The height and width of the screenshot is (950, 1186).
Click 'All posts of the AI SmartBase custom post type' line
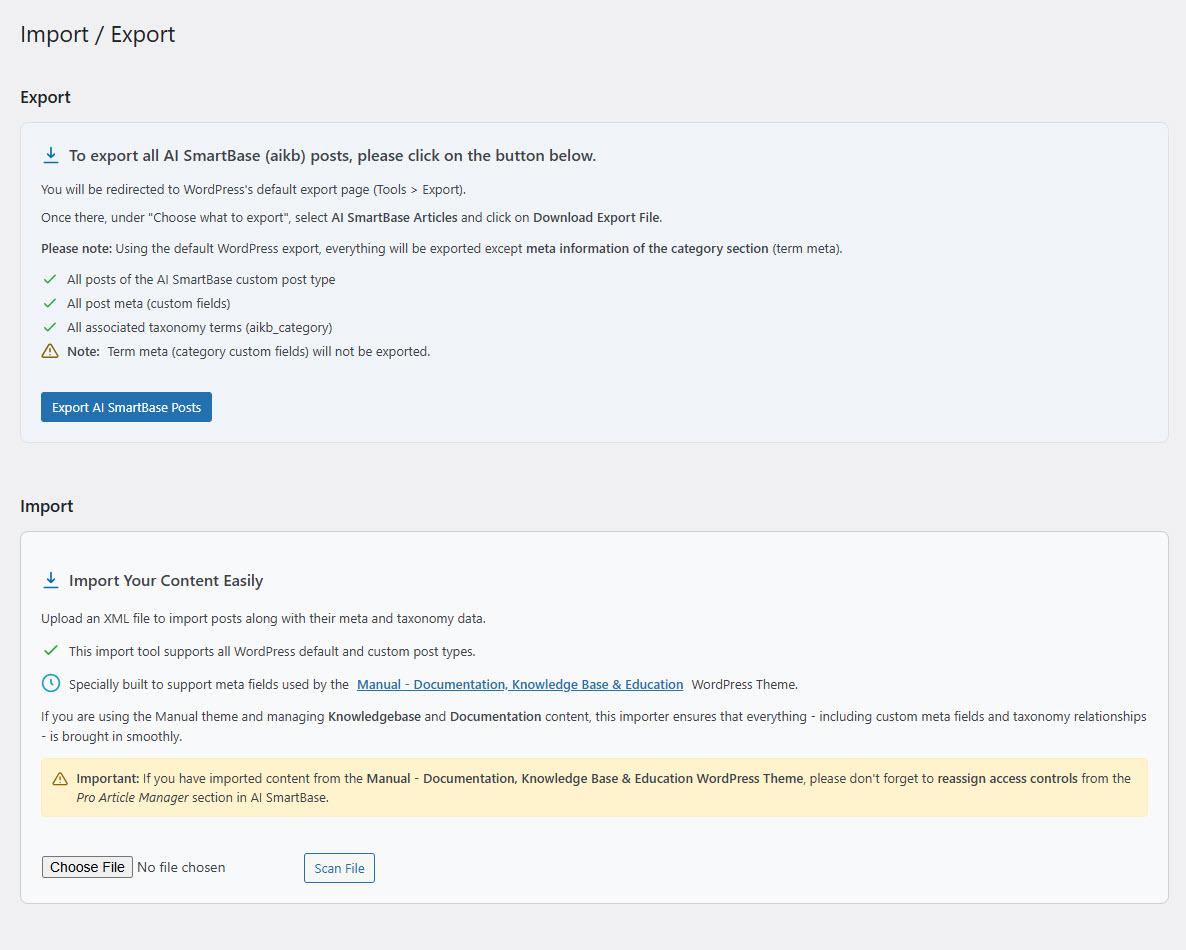coord(201,280)
